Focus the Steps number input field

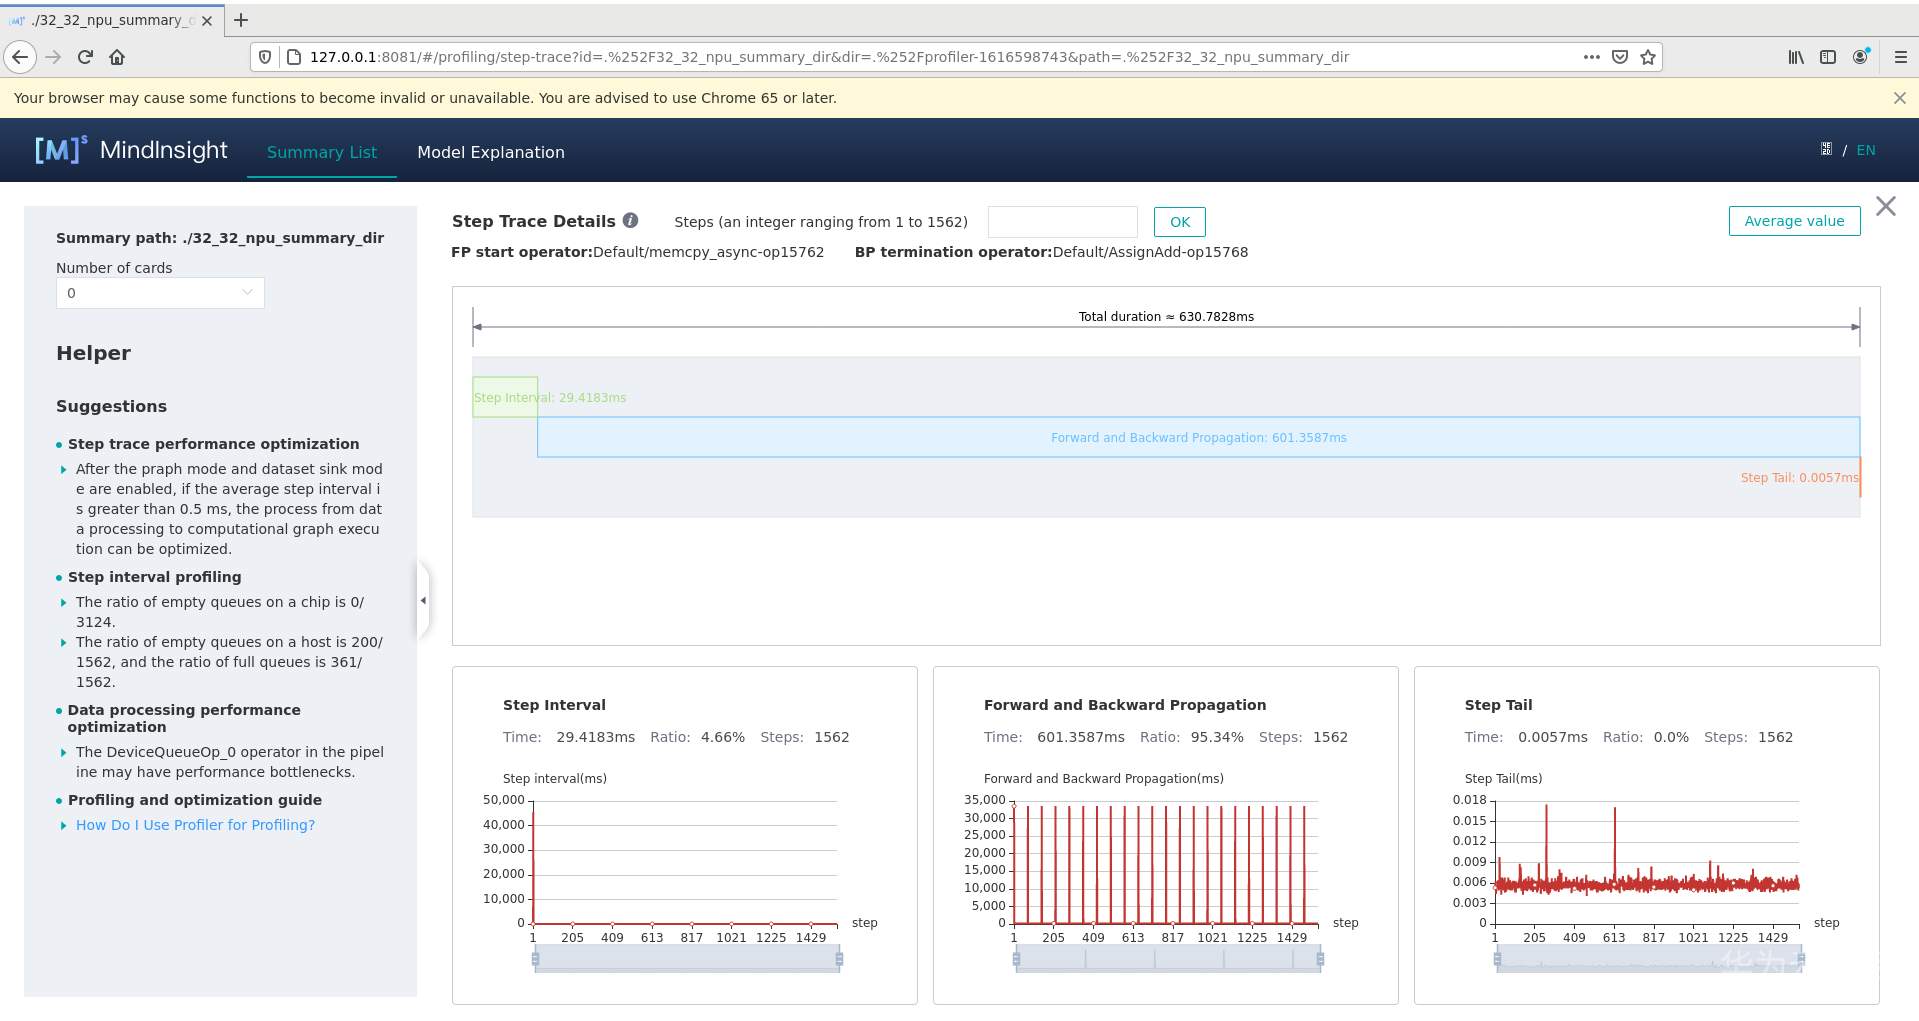(1062, 222)
